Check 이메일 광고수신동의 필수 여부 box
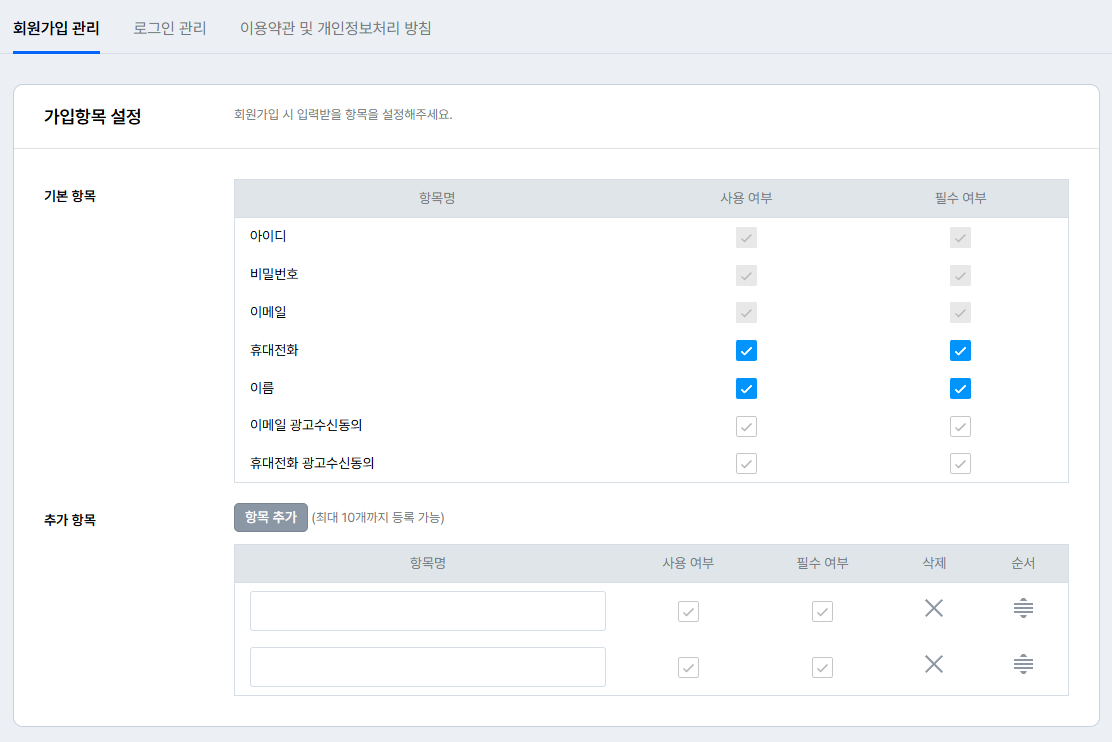This screenshot has height=742, width=1112. pyautogui.click(x=960, y=427)
